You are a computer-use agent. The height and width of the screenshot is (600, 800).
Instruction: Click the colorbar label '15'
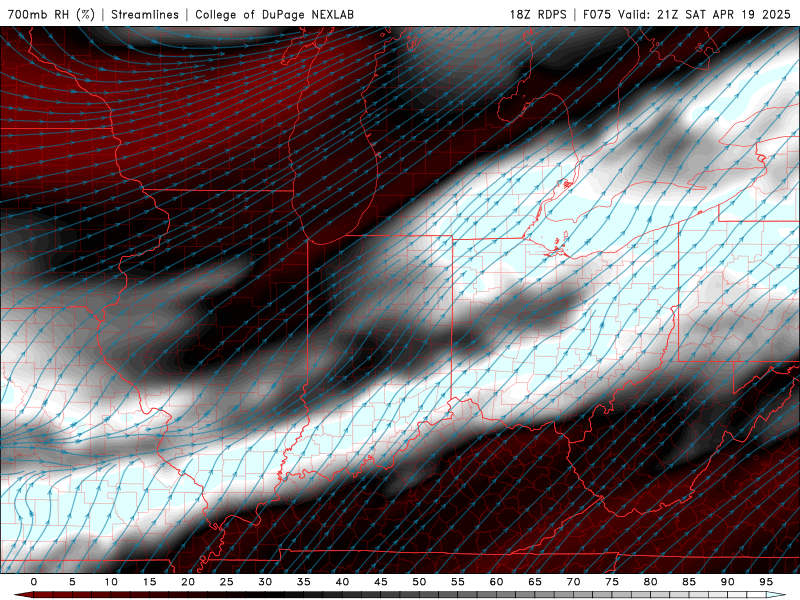(149, 582)
